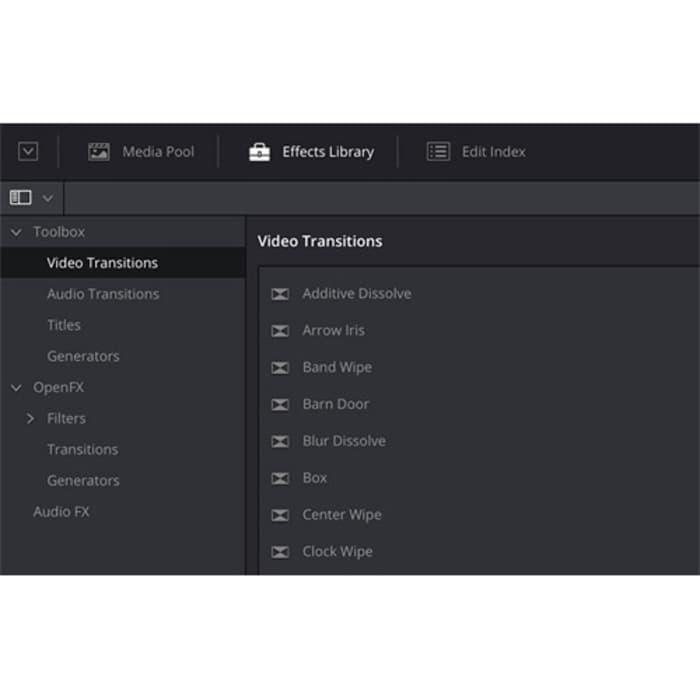Collapse the OpenFX tree section

coord(16,387)
